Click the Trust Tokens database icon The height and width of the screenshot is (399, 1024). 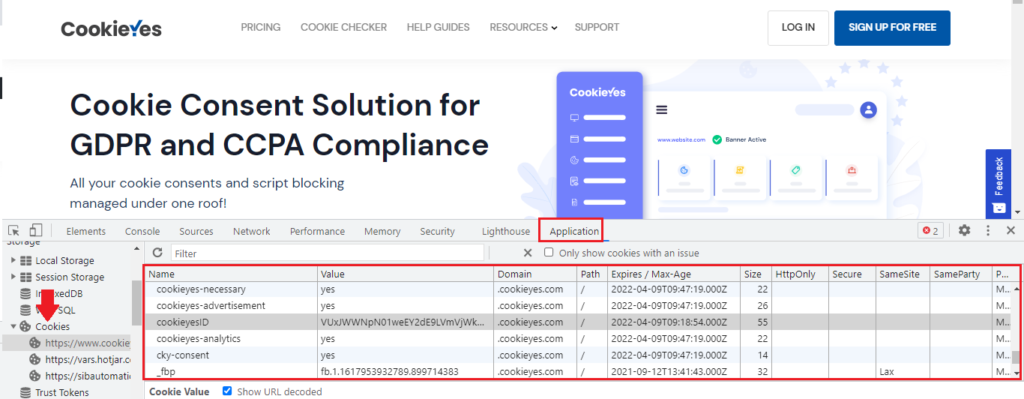[x=25, y=392]
